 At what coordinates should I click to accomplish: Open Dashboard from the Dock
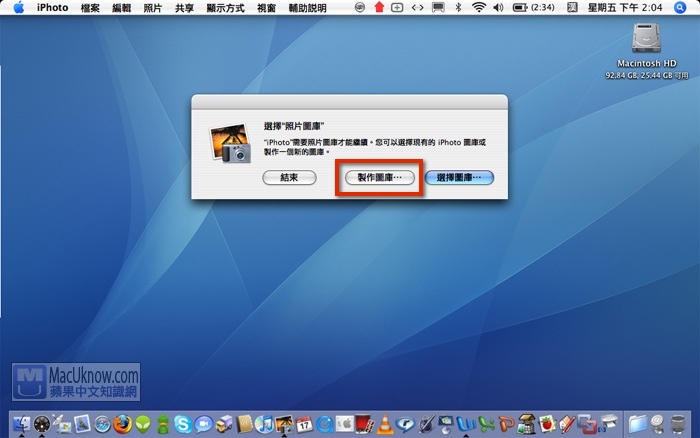pyautogui.click(x=42, y=424)
